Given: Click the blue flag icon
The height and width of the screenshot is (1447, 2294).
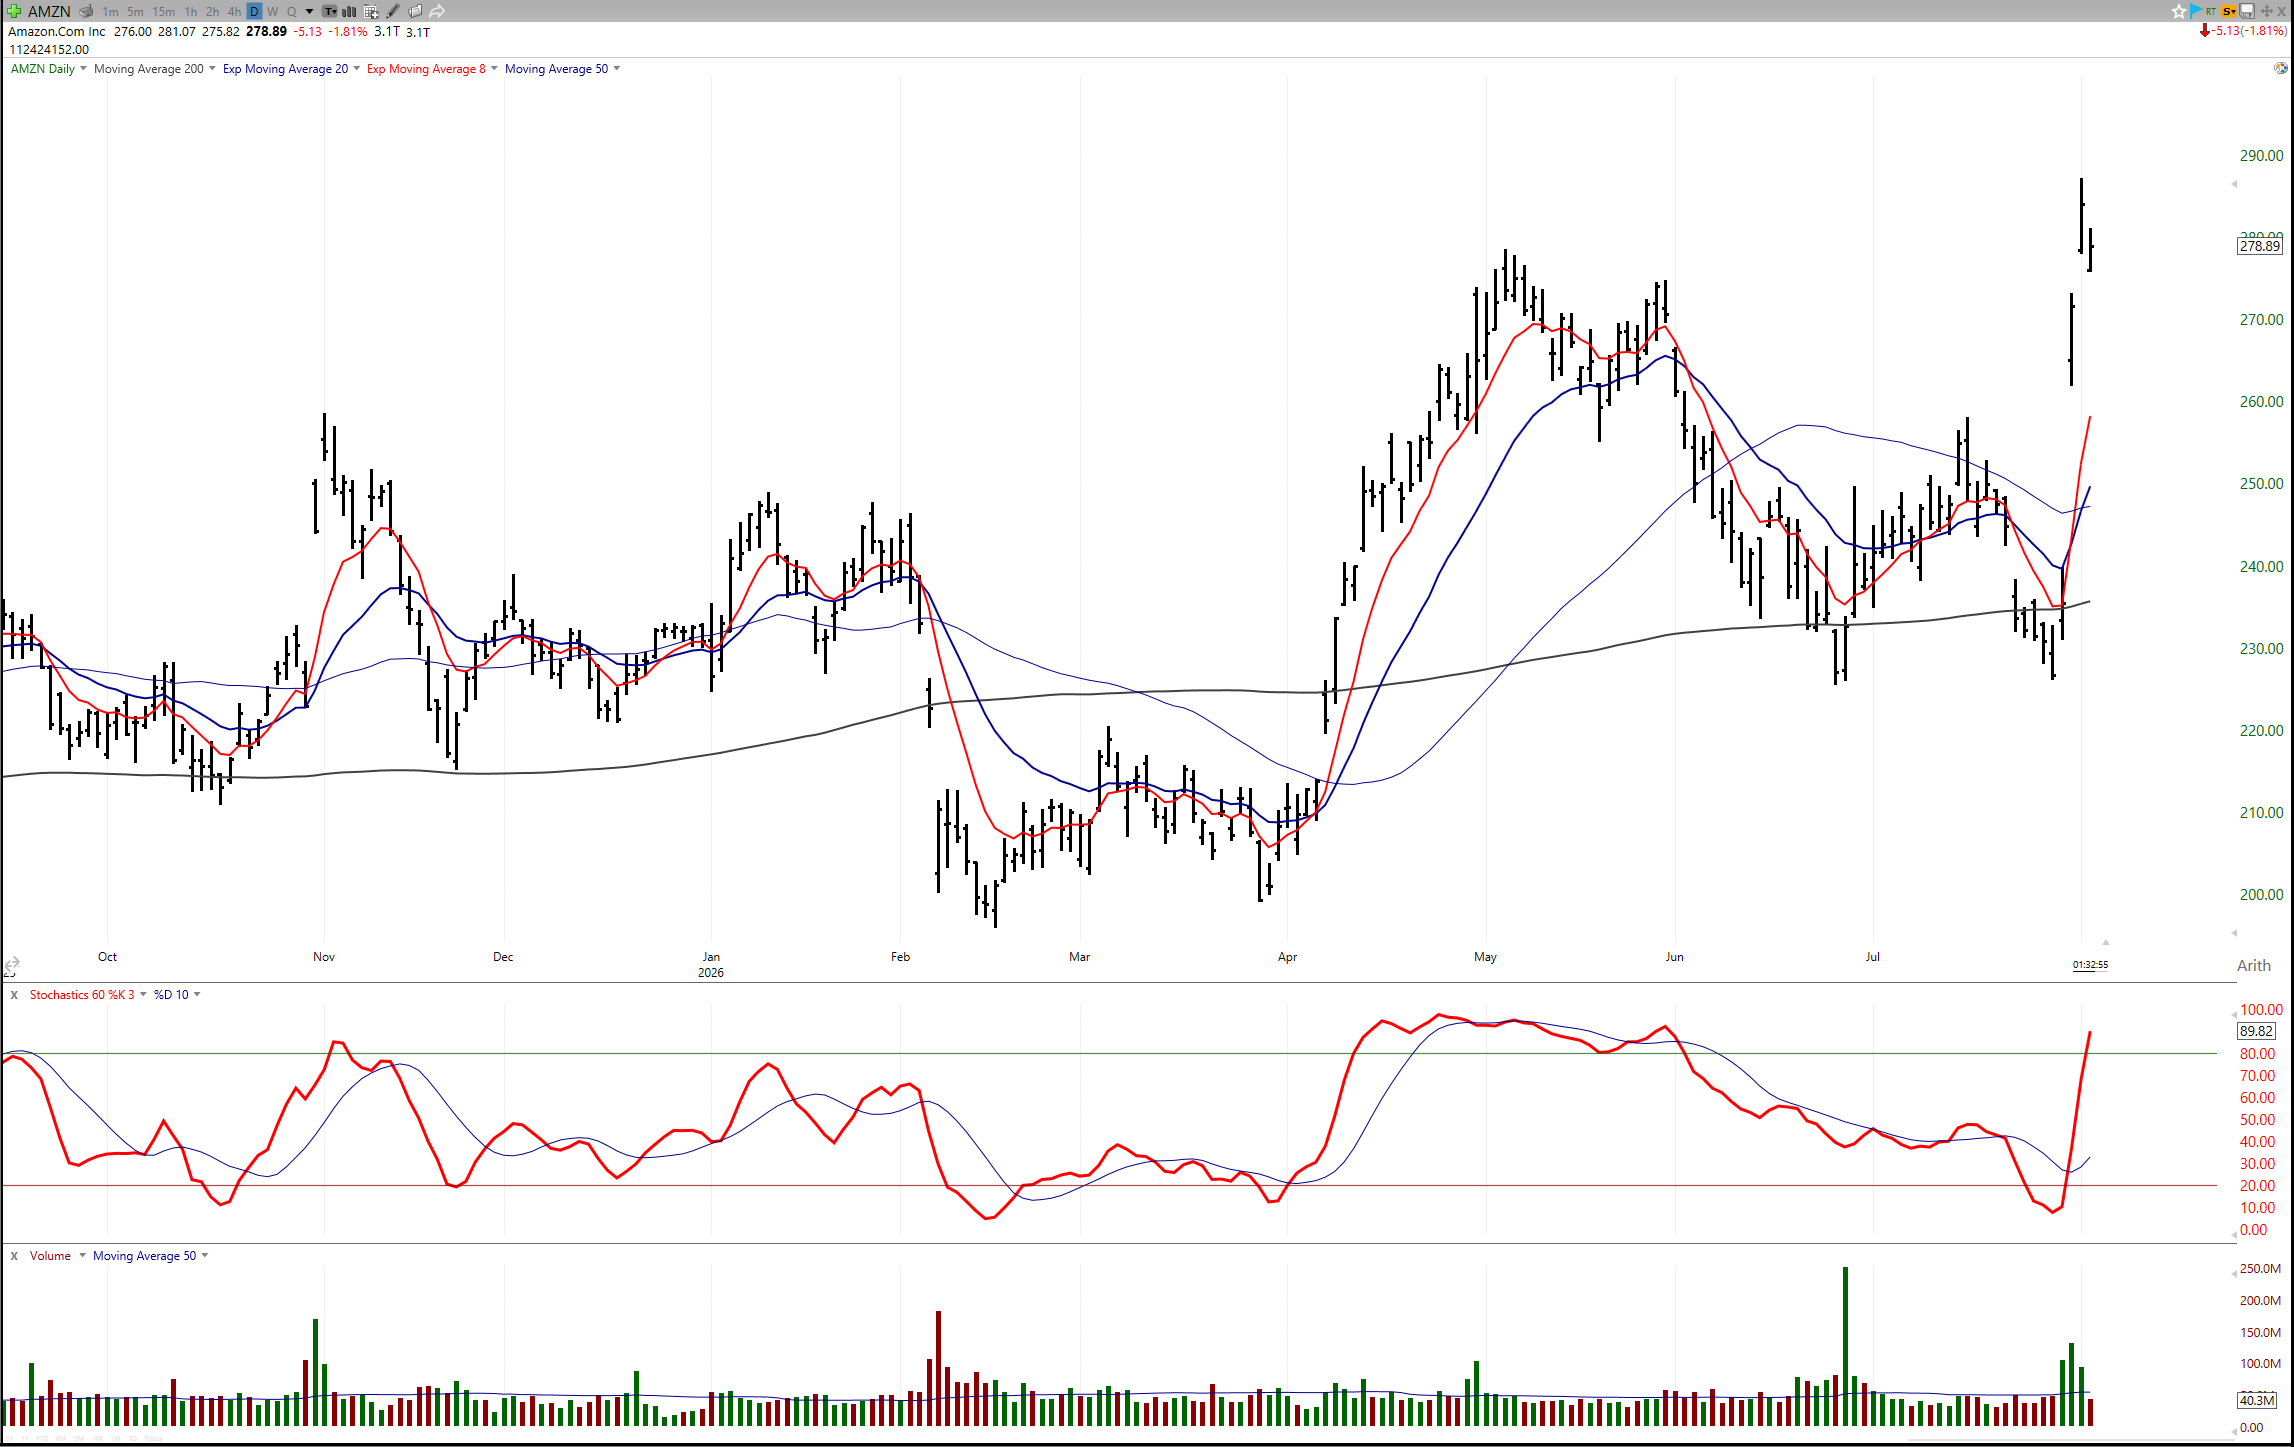Looking at the screenshot, I should [x=2196, y=11].
